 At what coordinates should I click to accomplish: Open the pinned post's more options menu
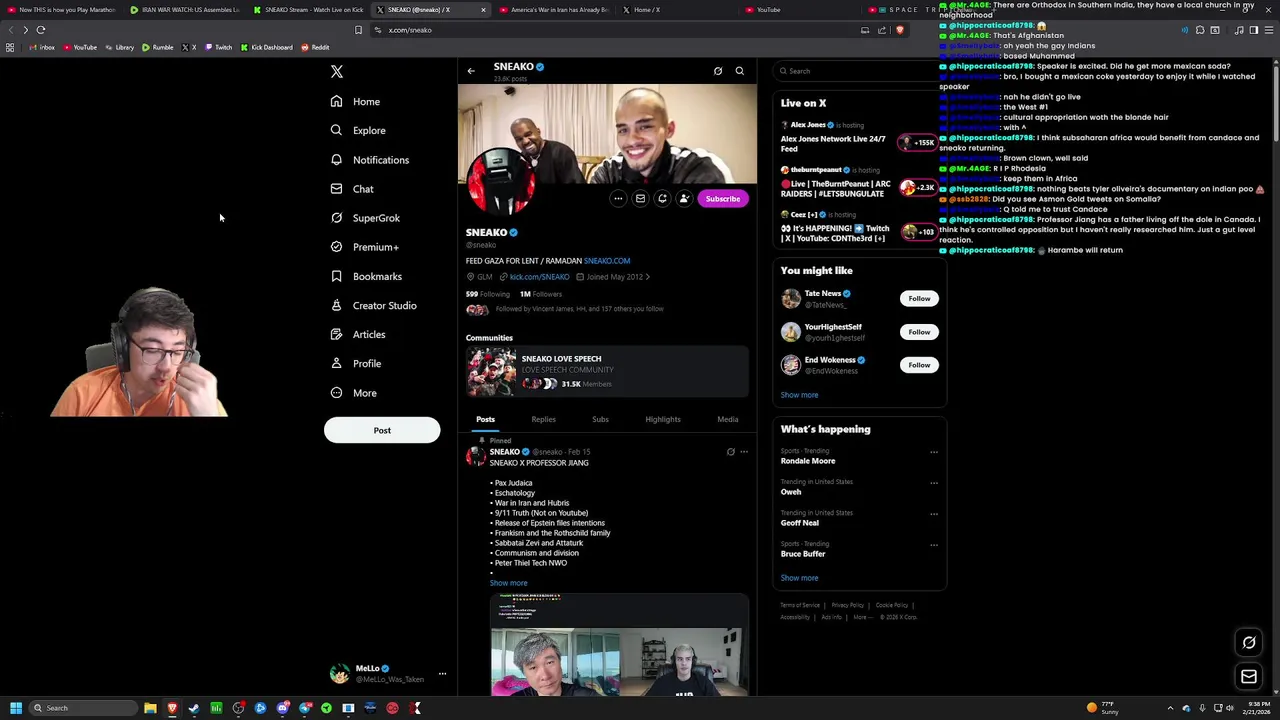click(743, 452)
